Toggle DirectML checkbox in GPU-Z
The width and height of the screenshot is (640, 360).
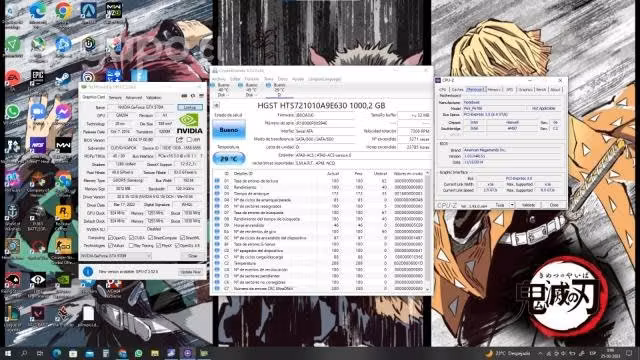point(182,238)
